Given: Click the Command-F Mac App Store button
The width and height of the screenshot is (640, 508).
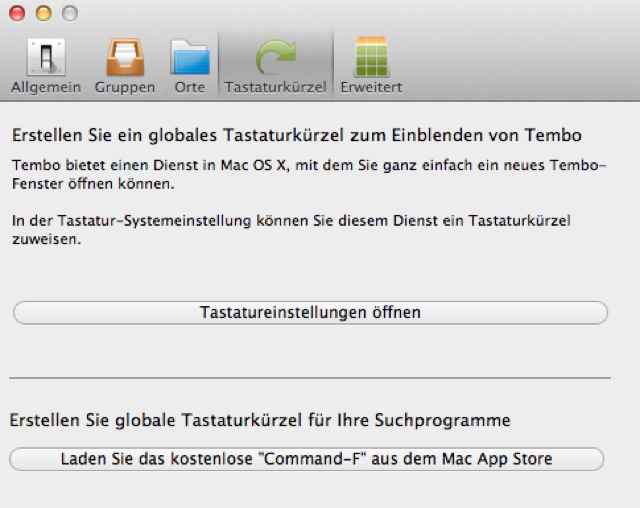Looking at the screenshot, I should pos(307,459).
